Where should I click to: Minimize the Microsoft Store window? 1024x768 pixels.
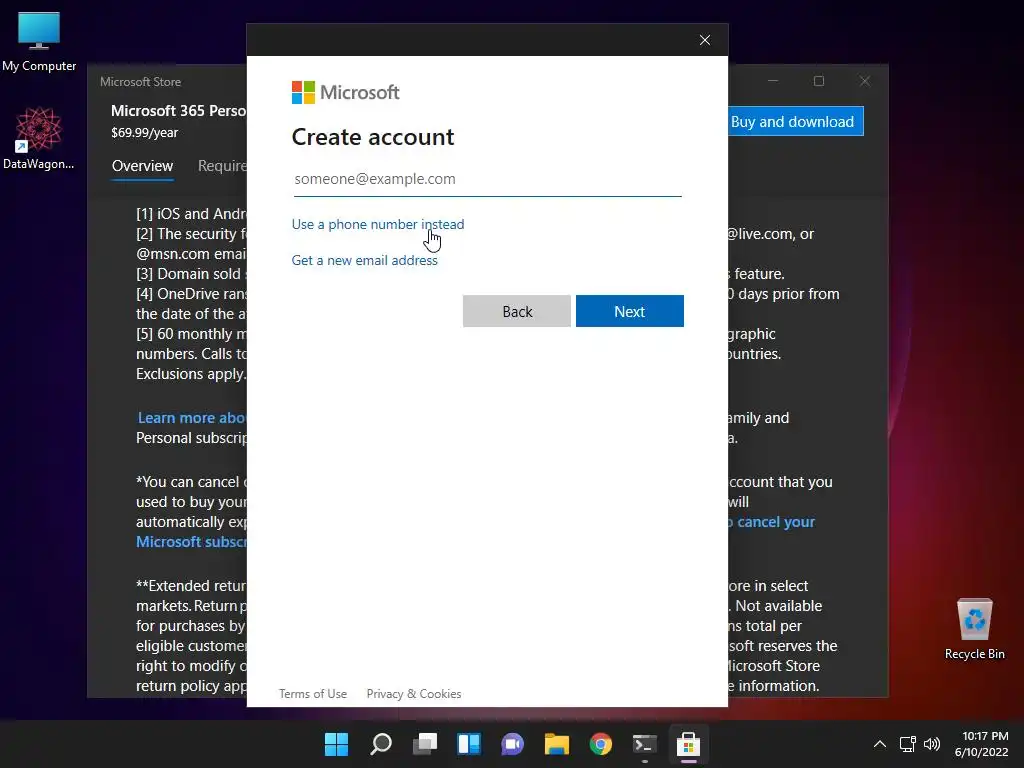[x=773, y=81]
